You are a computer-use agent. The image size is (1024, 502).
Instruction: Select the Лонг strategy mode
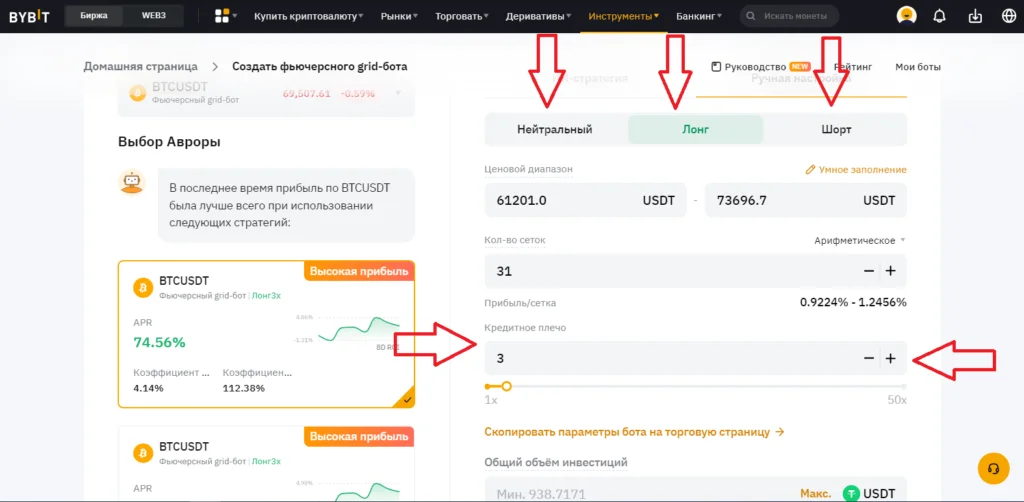pos(695,130)
